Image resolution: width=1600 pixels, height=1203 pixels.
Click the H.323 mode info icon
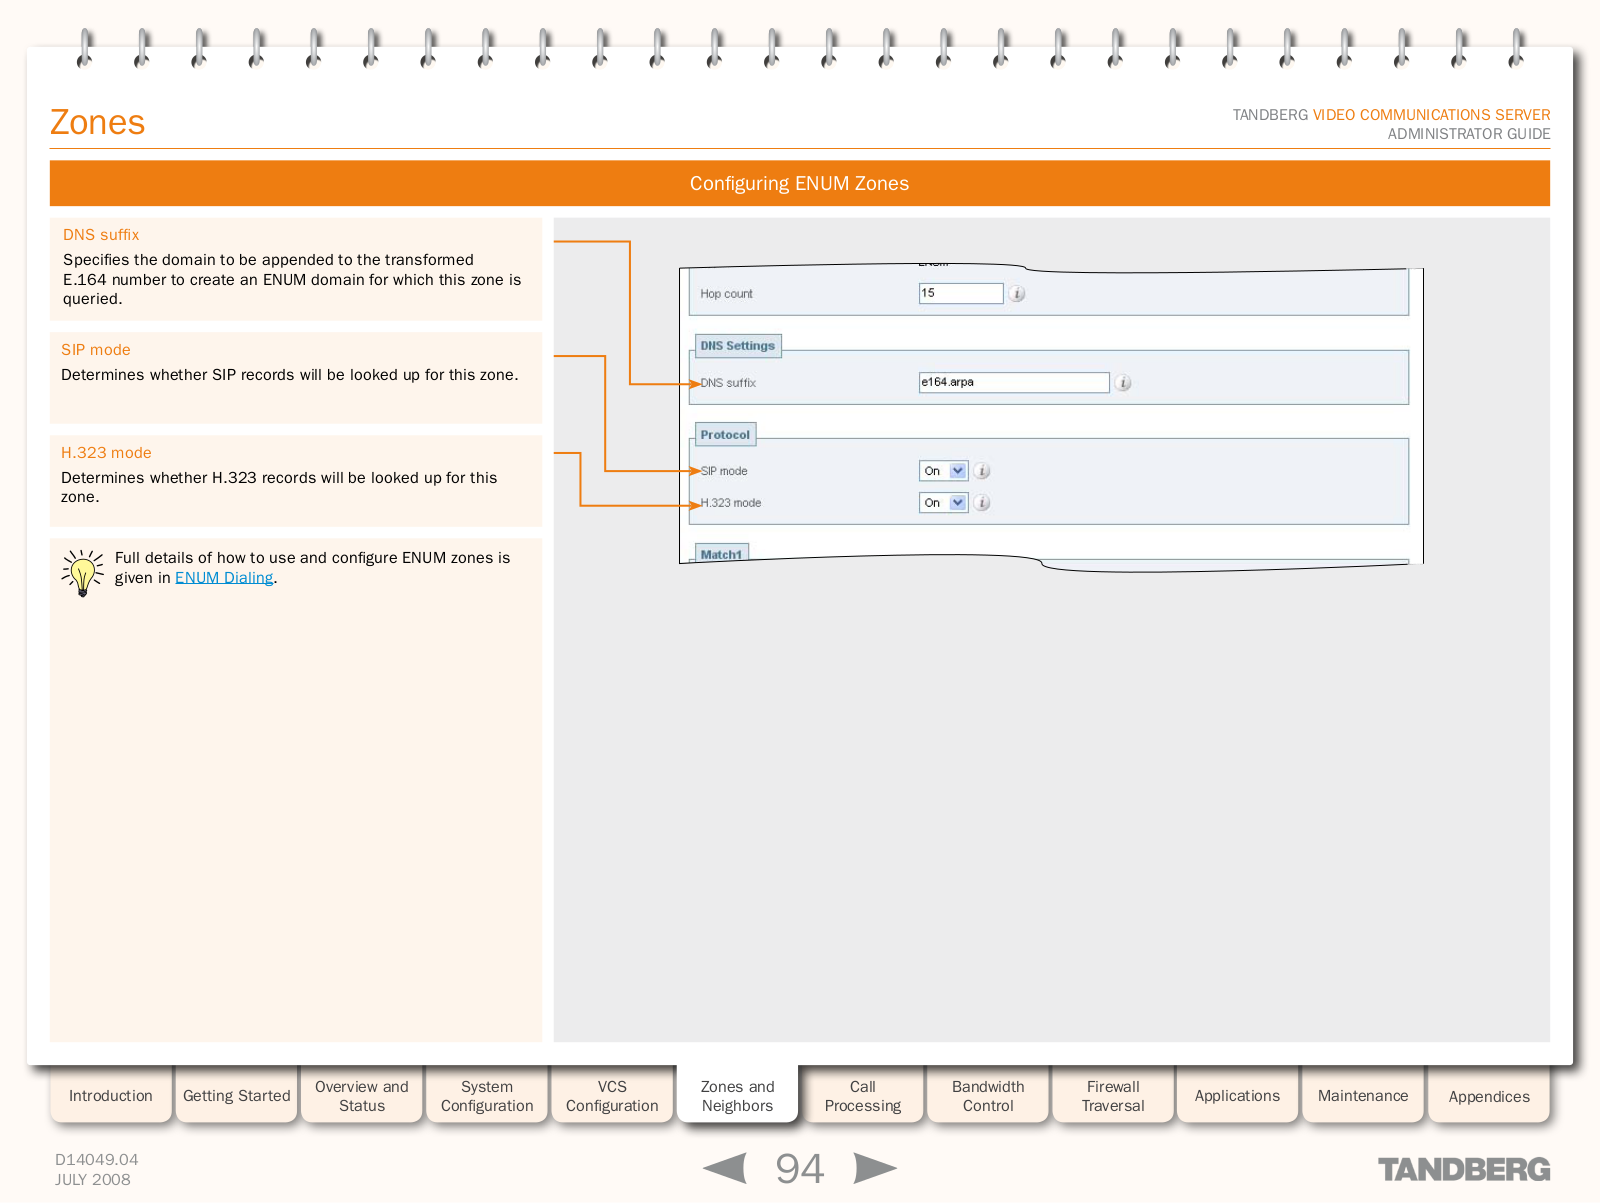click(982, 503)
